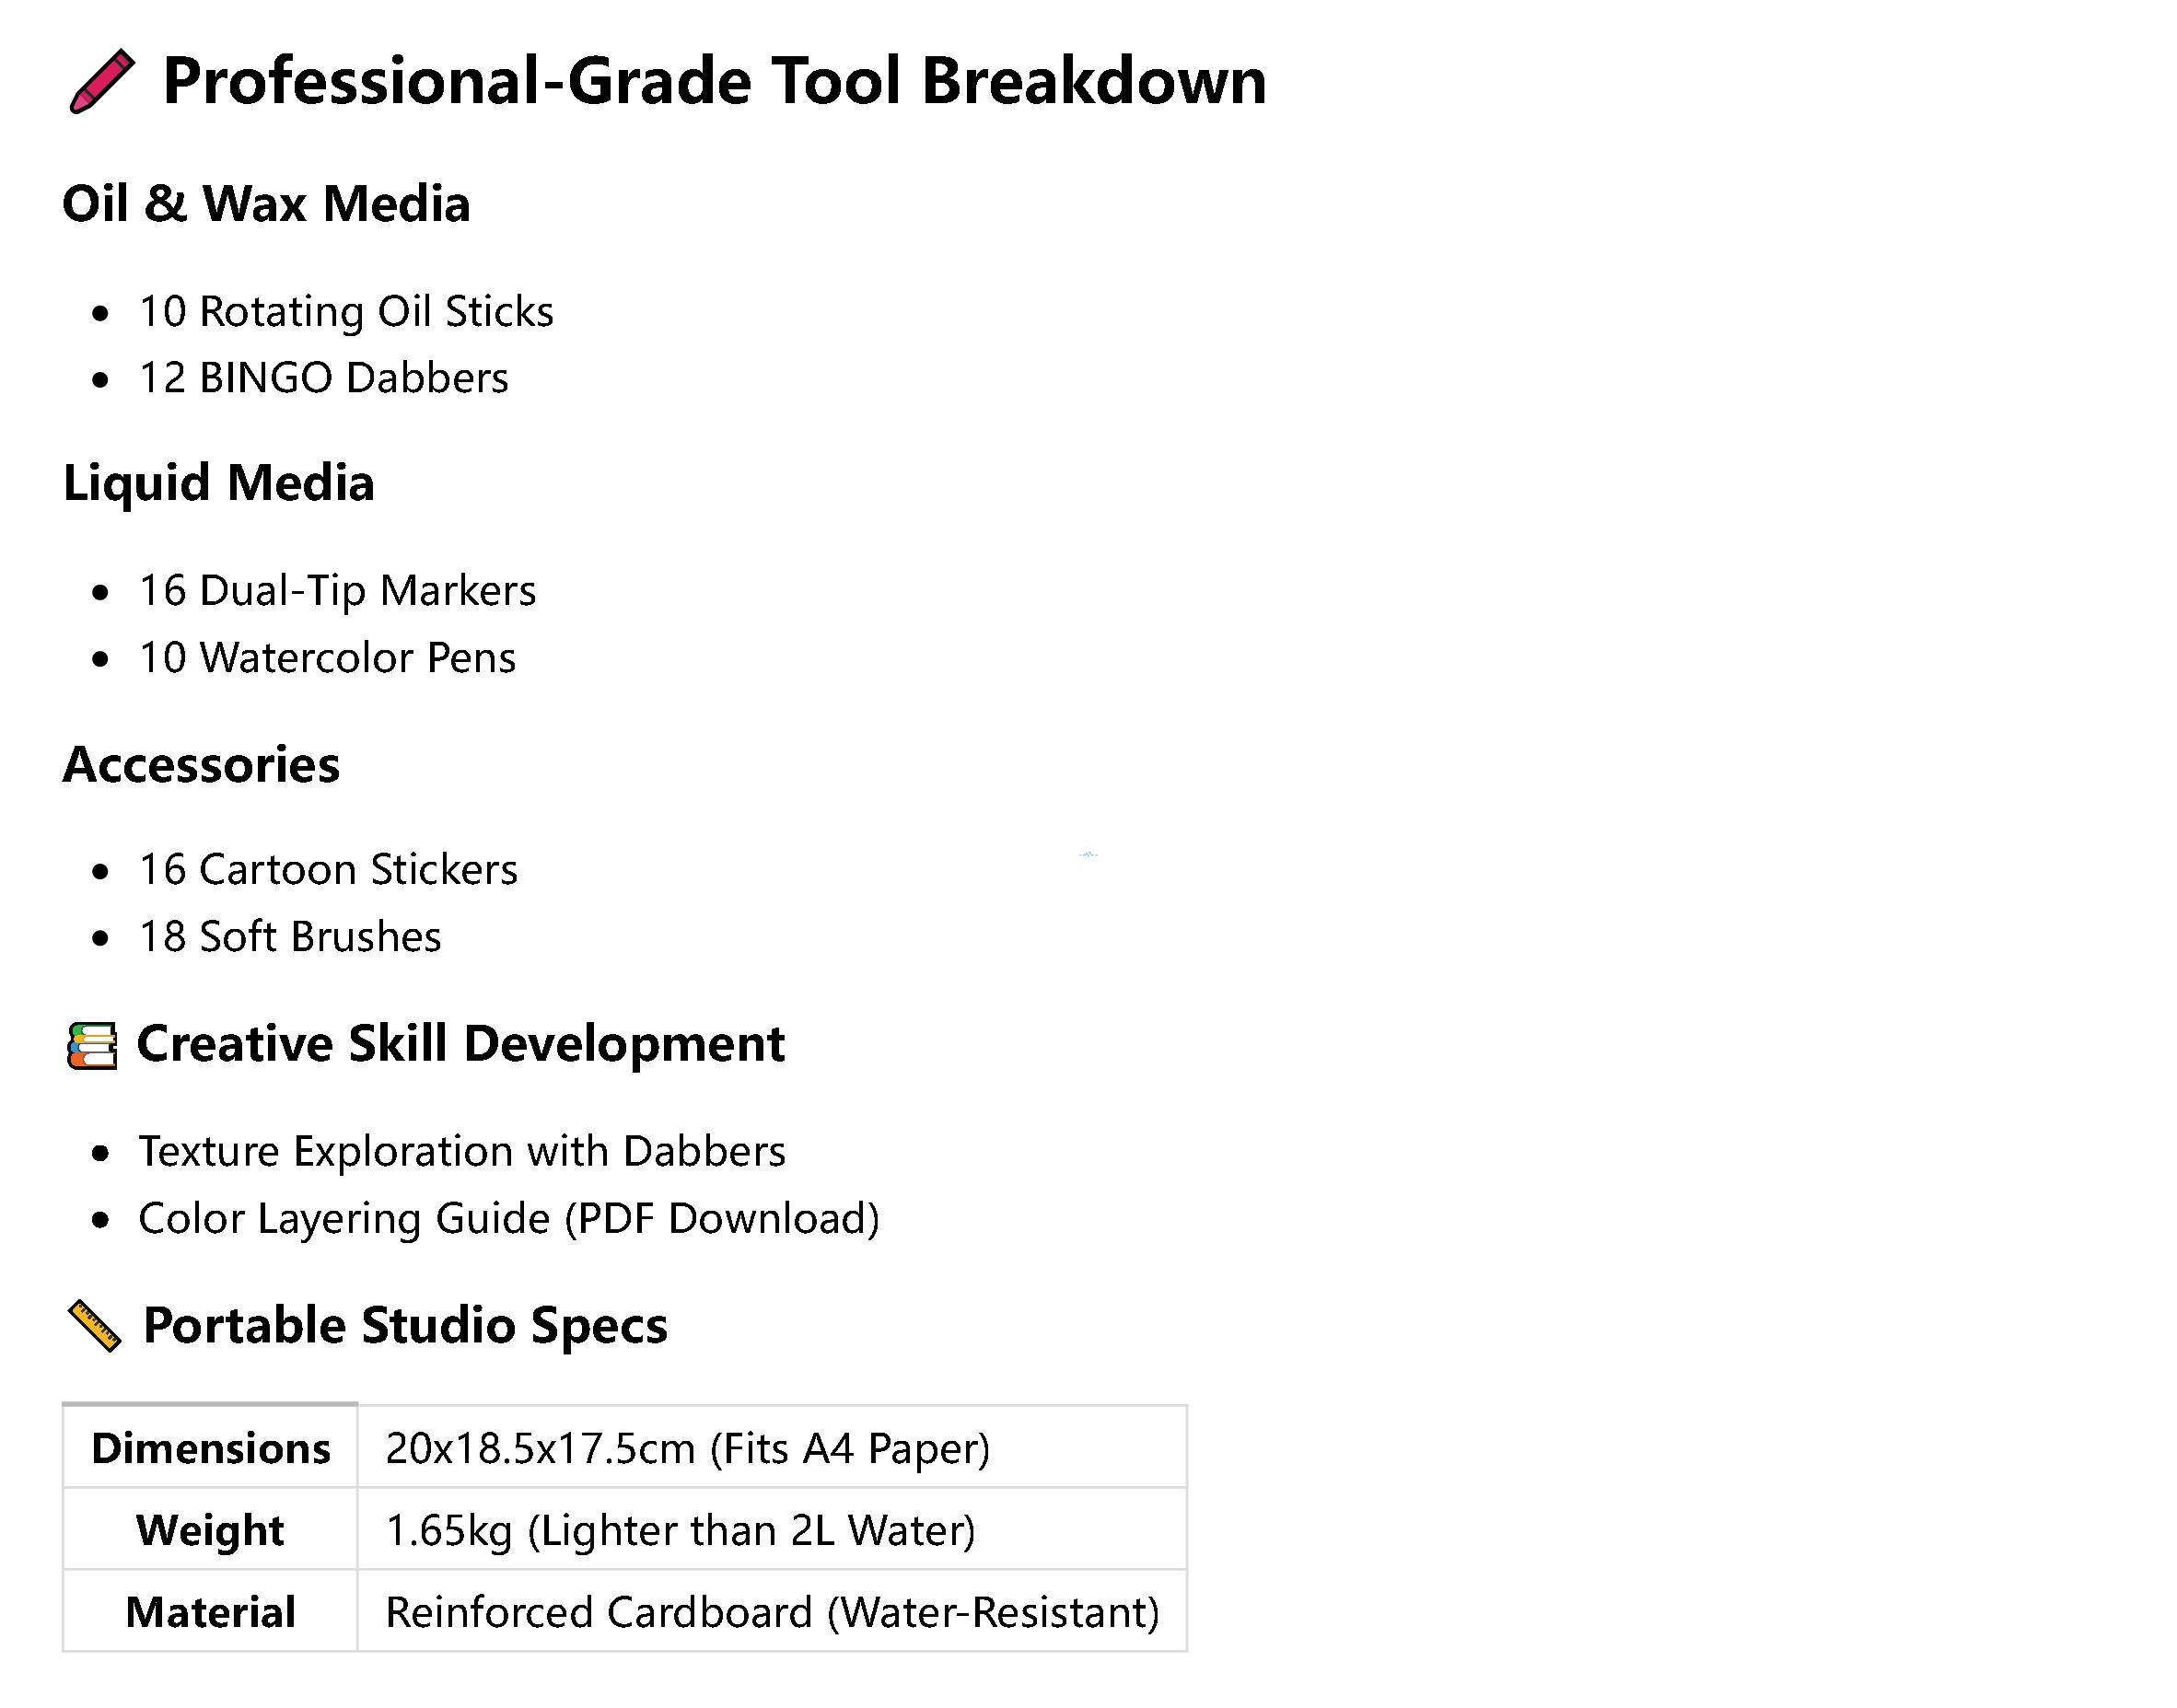Click Texture Exploration with Dabbers text
The image size is (2177, 1708).
[x=461, y=1152]
